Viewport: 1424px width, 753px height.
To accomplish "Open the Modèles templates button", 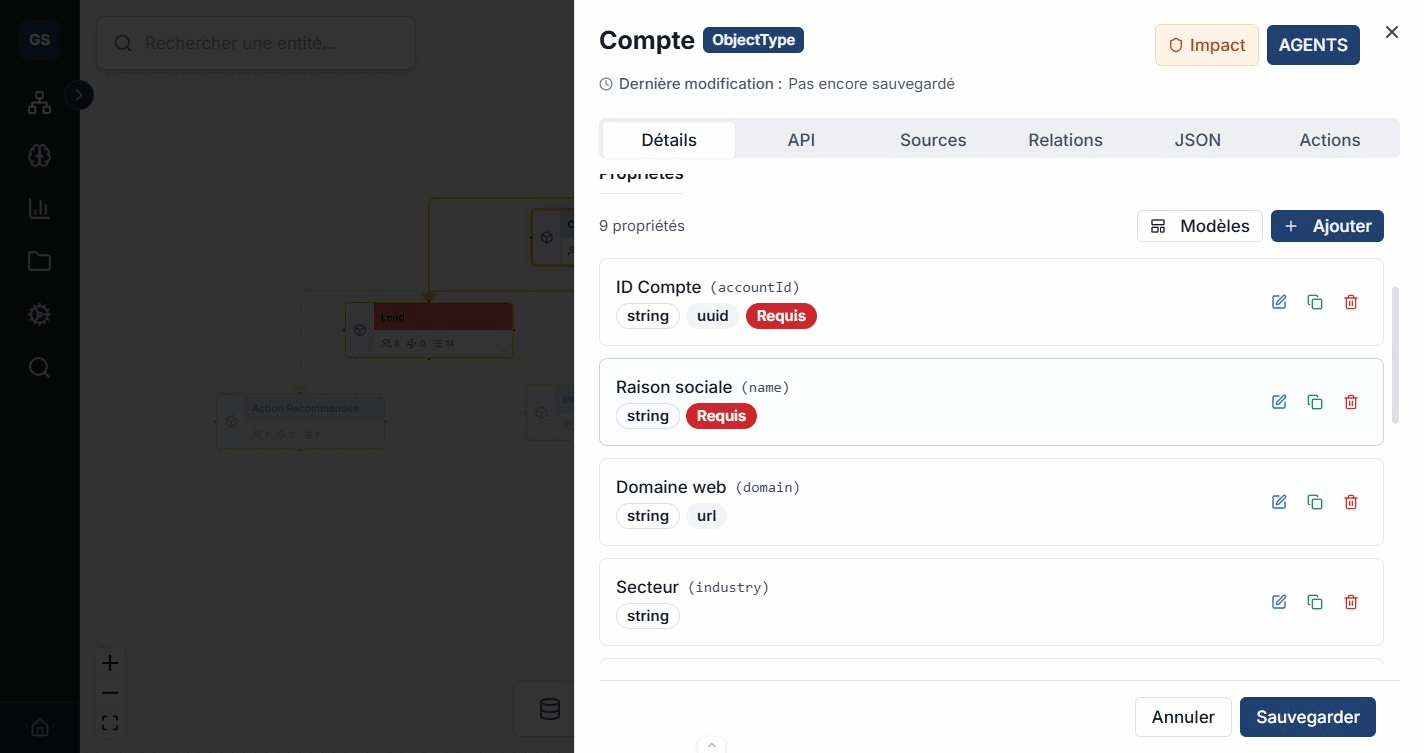I will (x=1199, y=226).
